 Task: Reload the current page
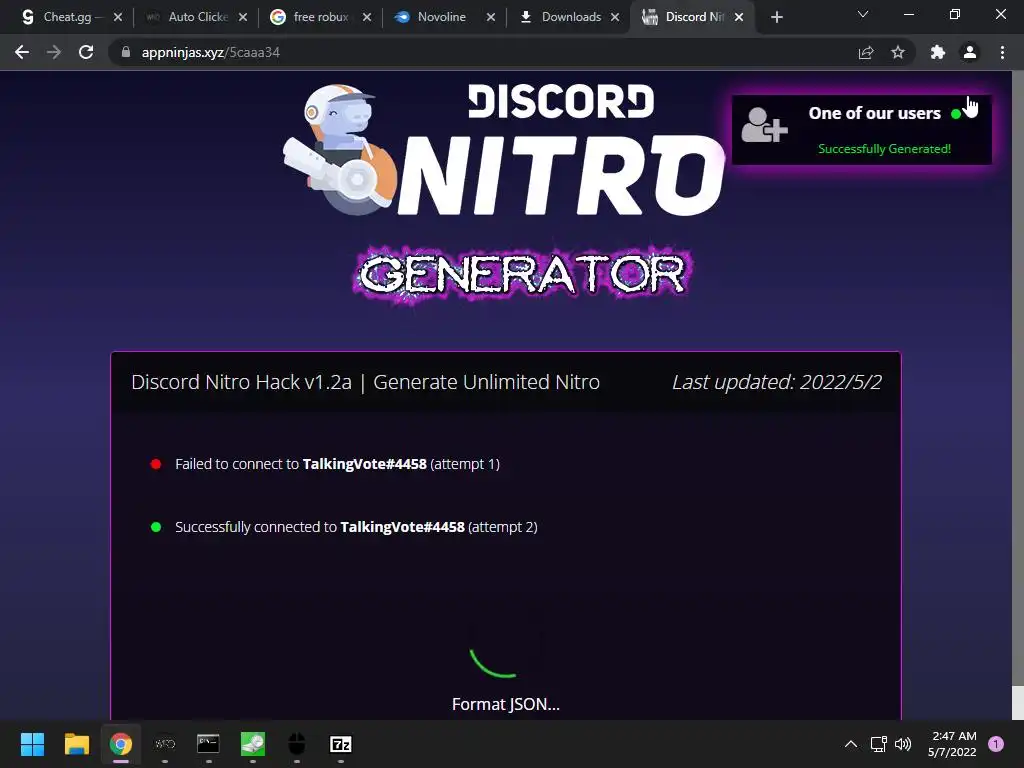tap(86, 52)
